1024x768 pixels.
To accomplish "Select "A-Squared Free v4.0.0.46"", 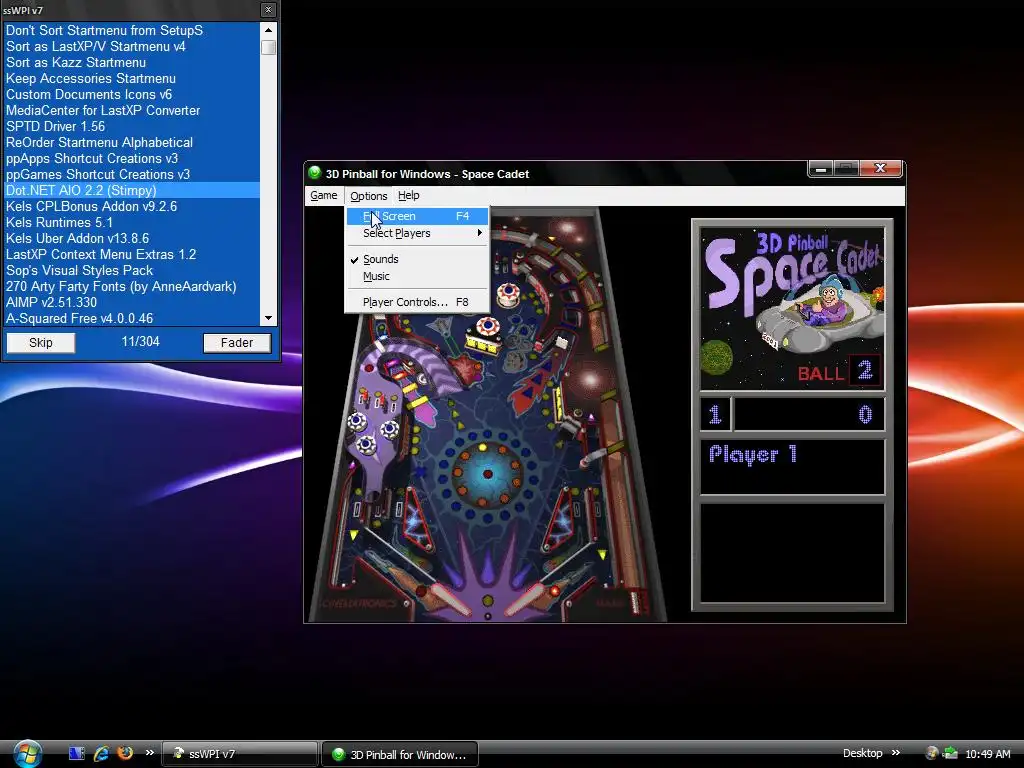I will click(132, 318).
